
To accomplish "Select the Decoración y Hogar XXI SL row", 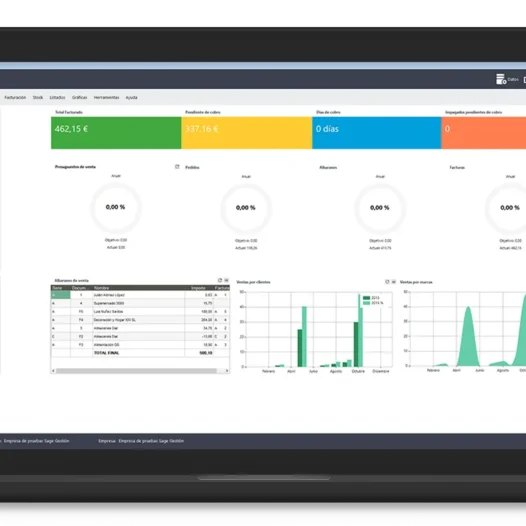I will pyautogui.click(x=140, y=320).
